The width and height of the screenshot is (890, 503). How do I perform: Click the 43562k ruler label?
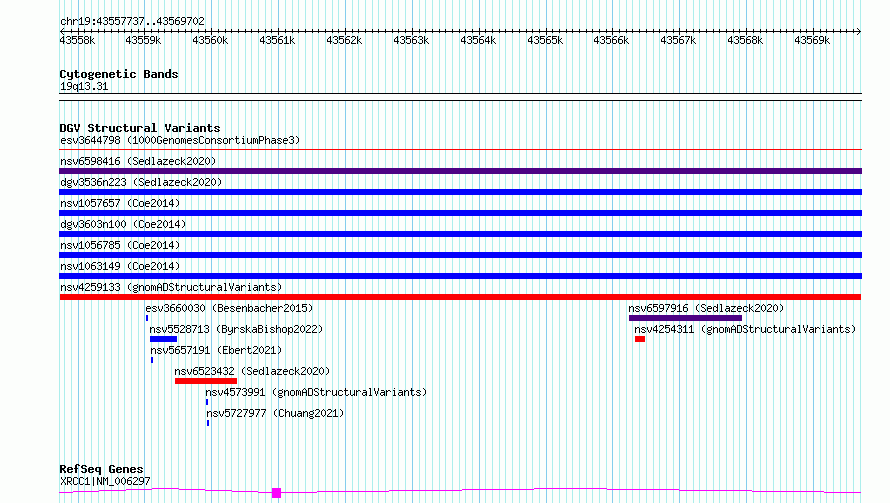point(345,40)
